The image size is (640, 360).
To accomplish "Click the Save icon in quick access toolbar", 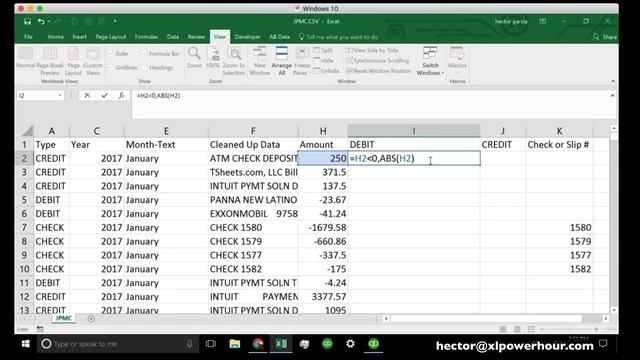I will click(27, 21).
